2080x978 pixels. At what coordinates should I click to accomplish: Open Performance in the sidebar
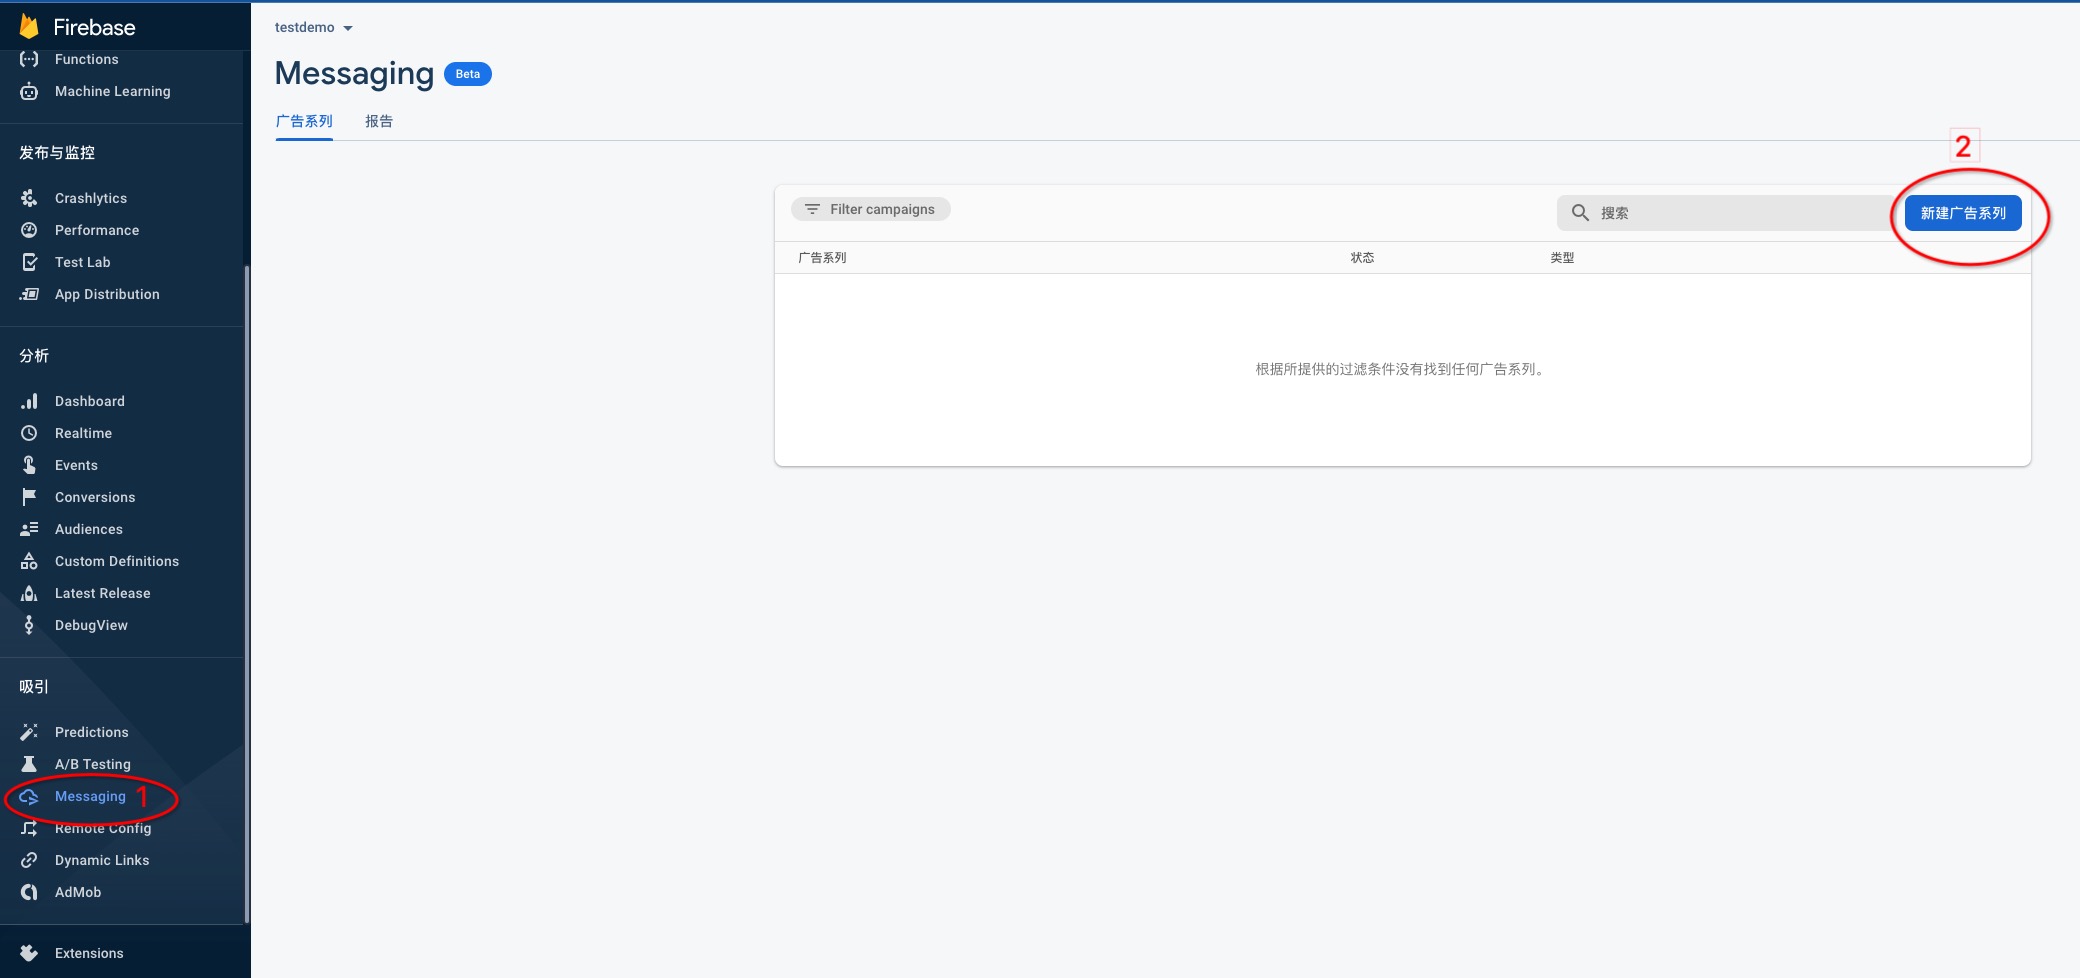pos(97,230)
